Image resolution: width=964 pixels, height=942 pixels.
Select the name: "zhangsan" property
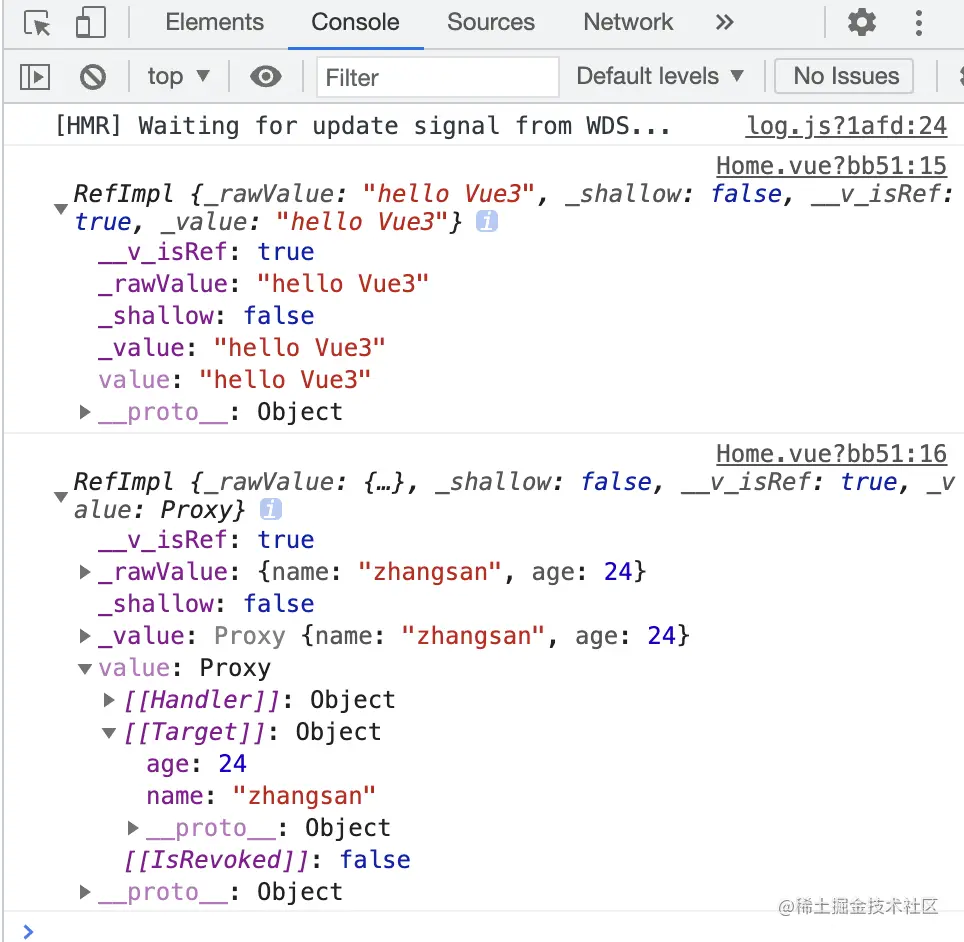(x=261, y=796)
